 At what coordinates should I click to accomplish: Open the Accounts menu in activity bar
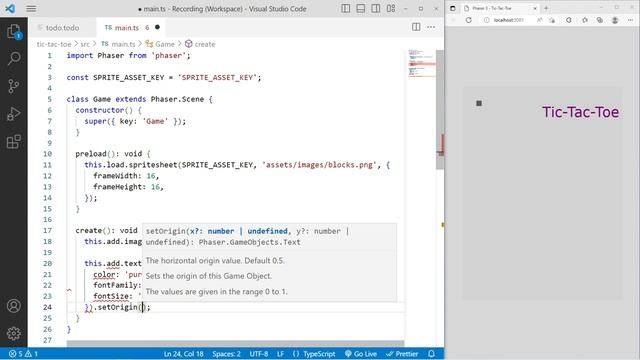[x=13, y=306]
